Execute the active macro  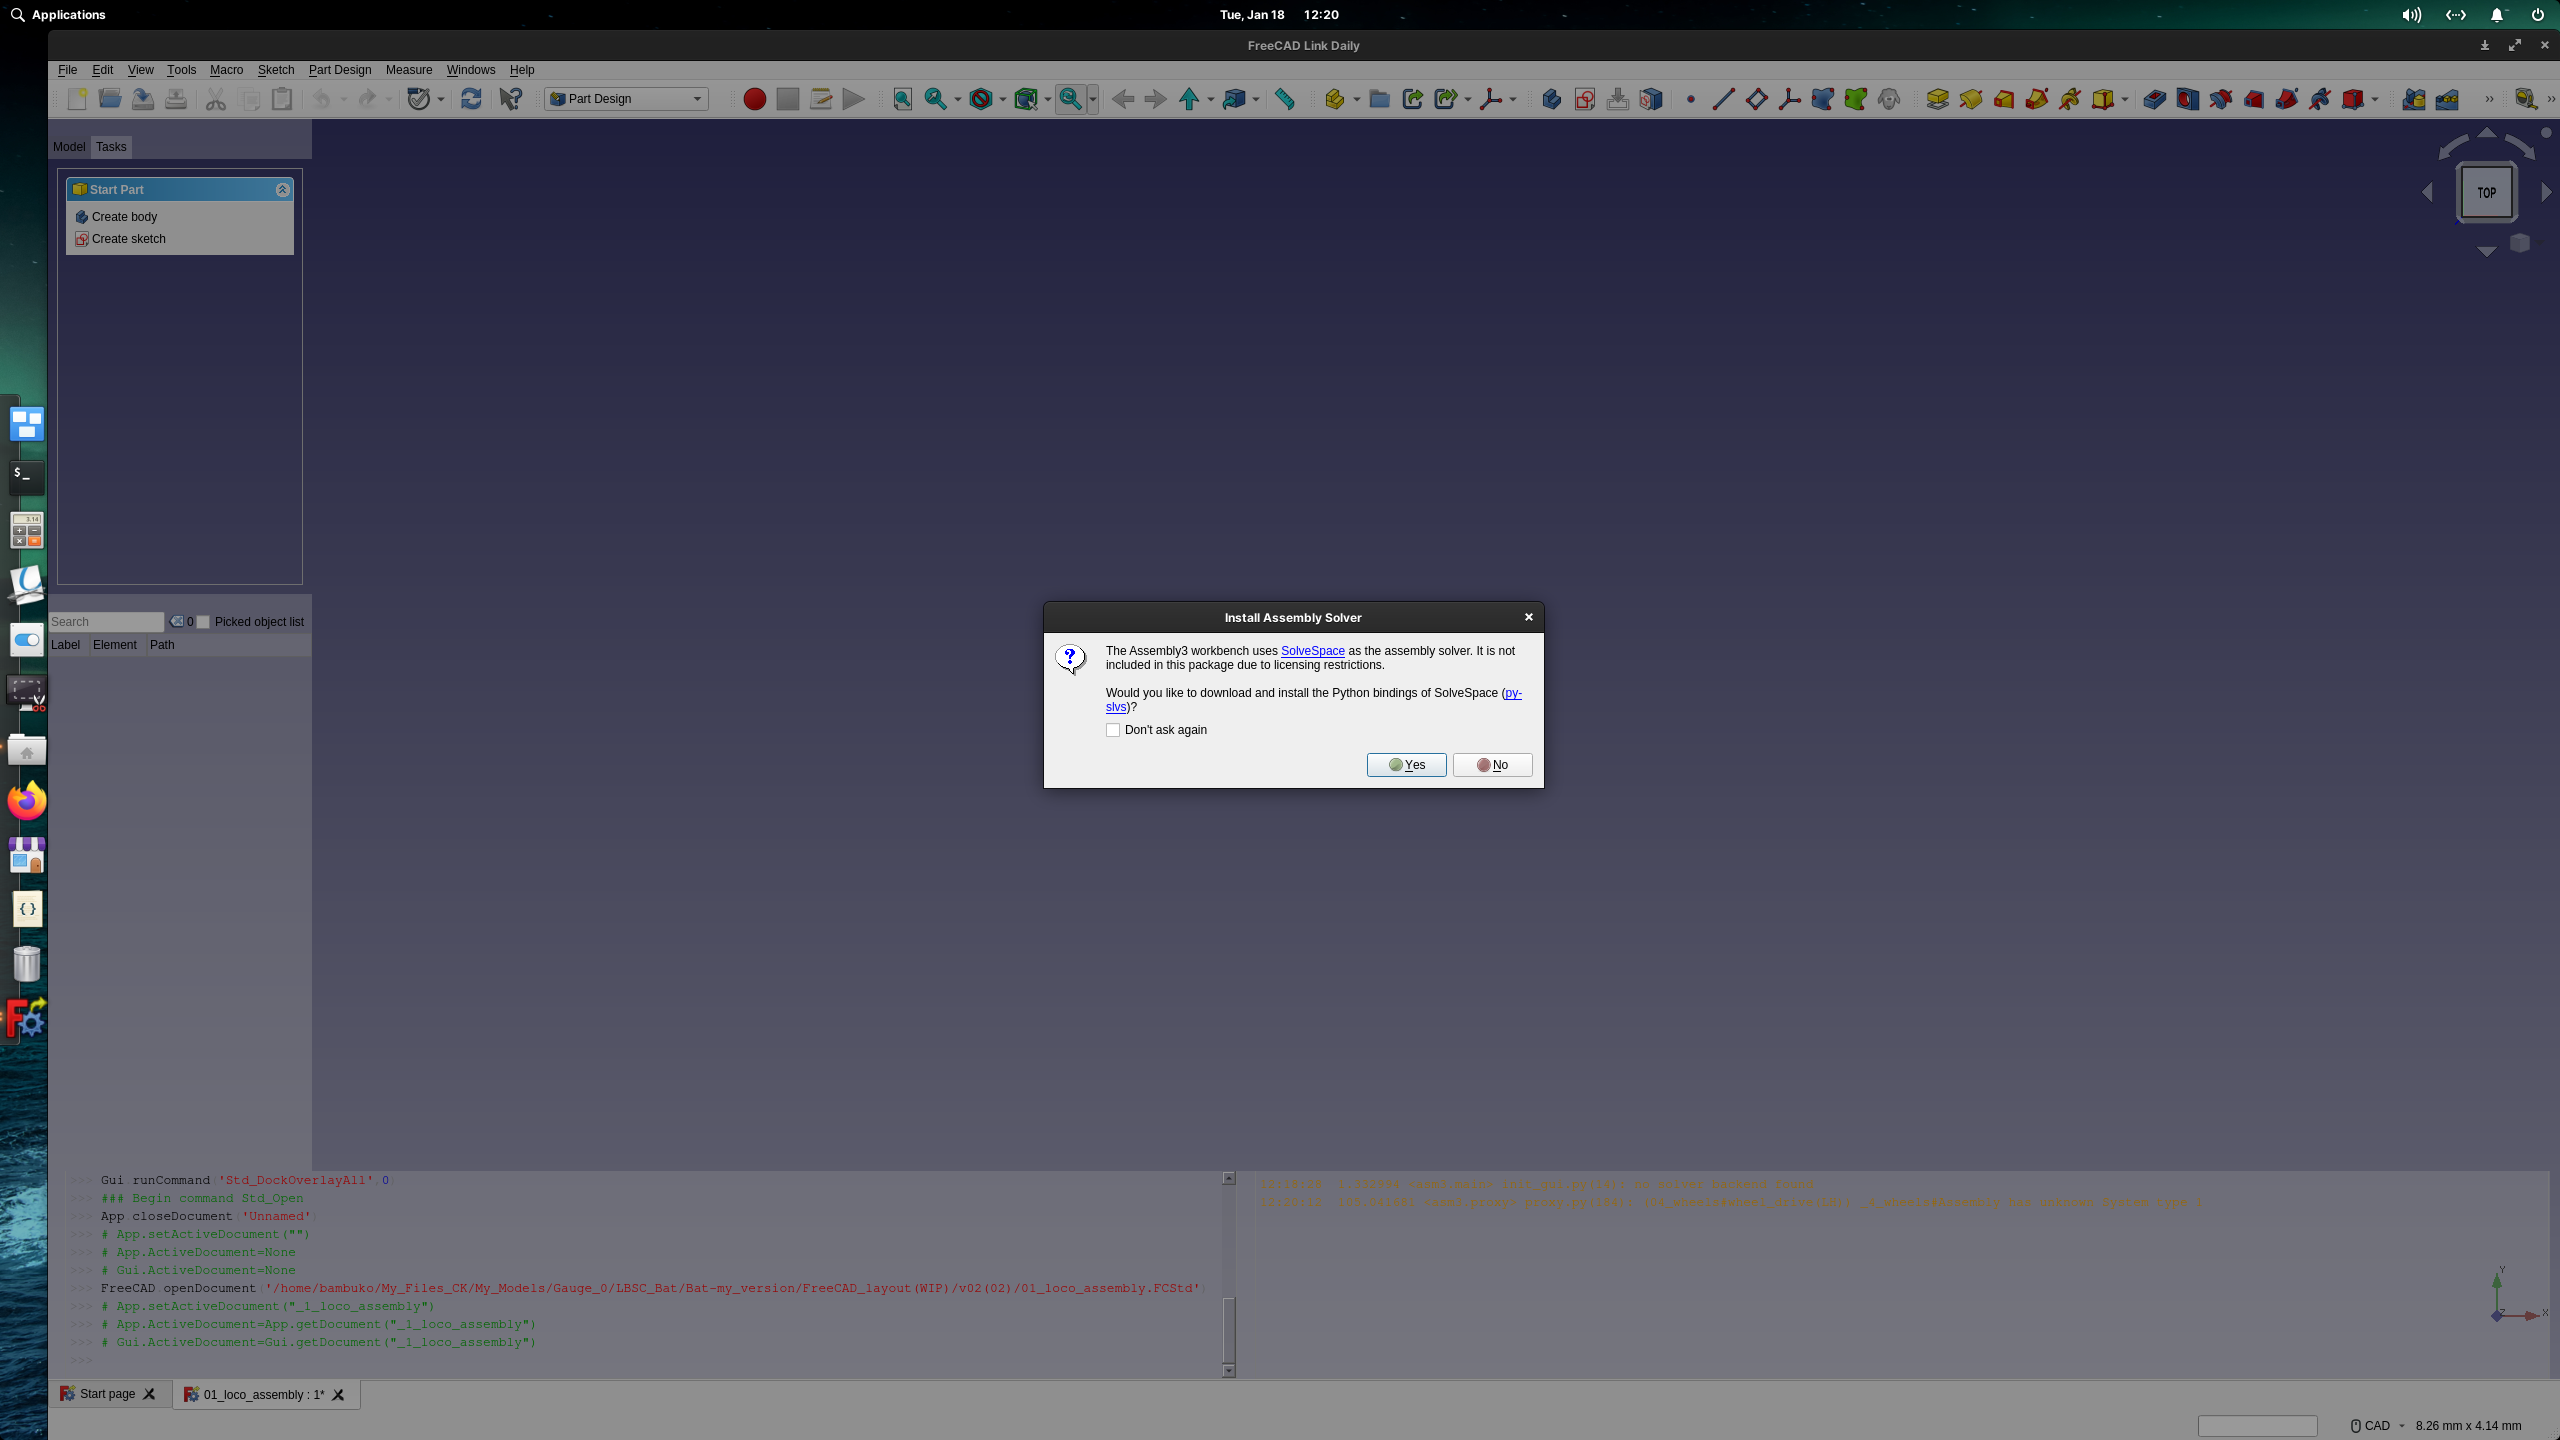click(853, 99)
